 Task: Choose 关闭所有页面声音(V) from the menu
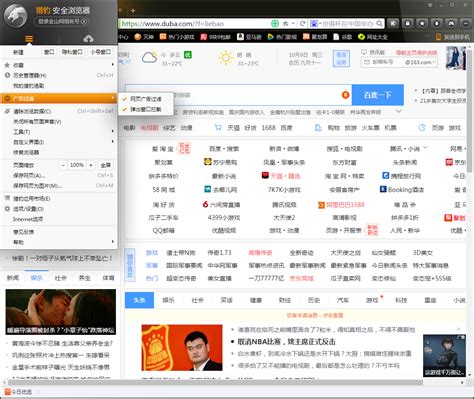click(x=59, y=122)
